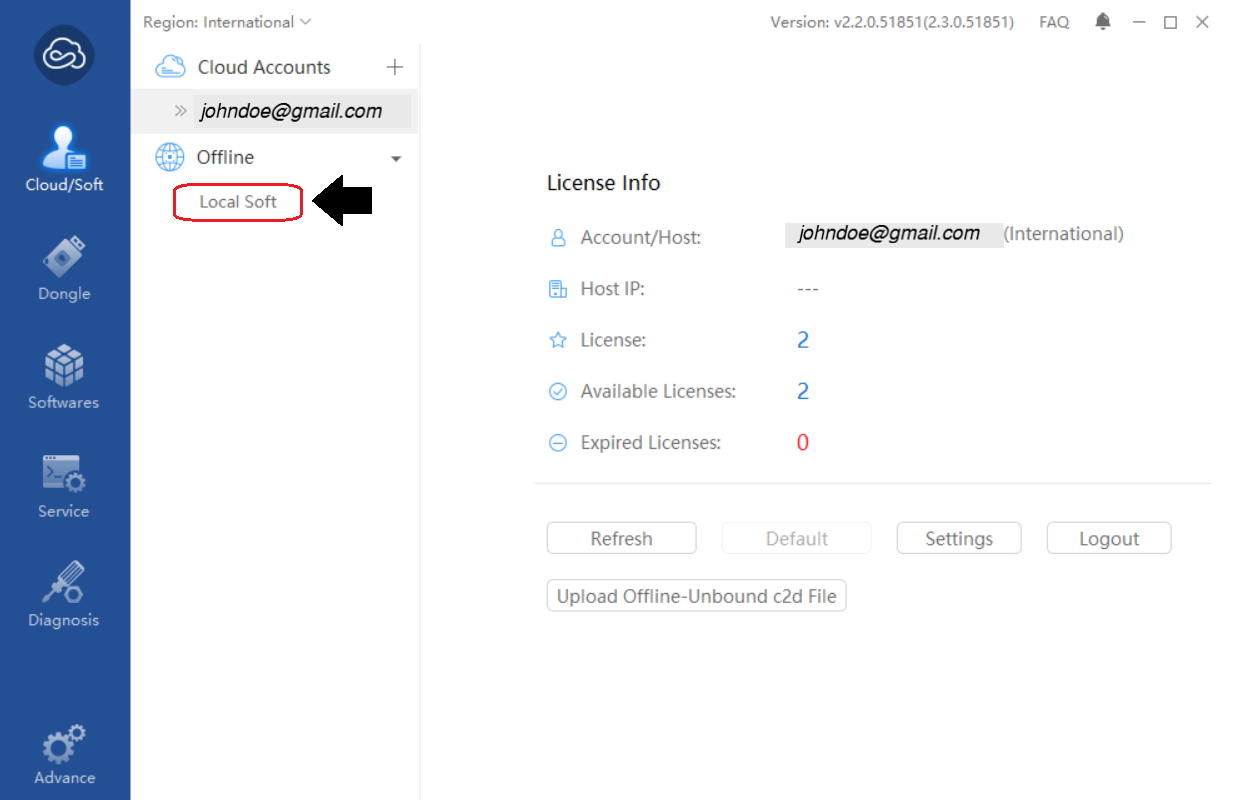The height and width of the screenshot is (800, 1235).
Task: Open notifications via the bell icon
Action: (x=1102, y=21)
